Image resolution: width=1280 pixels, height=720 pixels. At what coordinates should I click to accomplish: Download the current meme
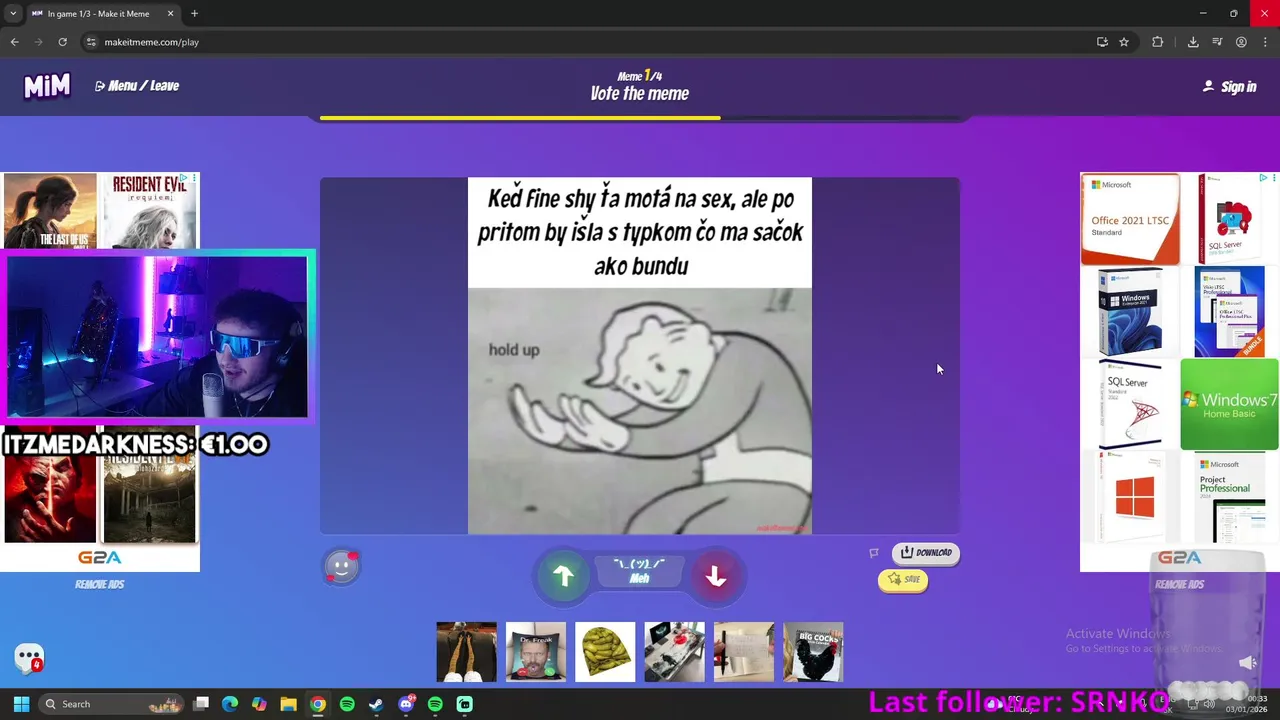pos(926,552)
